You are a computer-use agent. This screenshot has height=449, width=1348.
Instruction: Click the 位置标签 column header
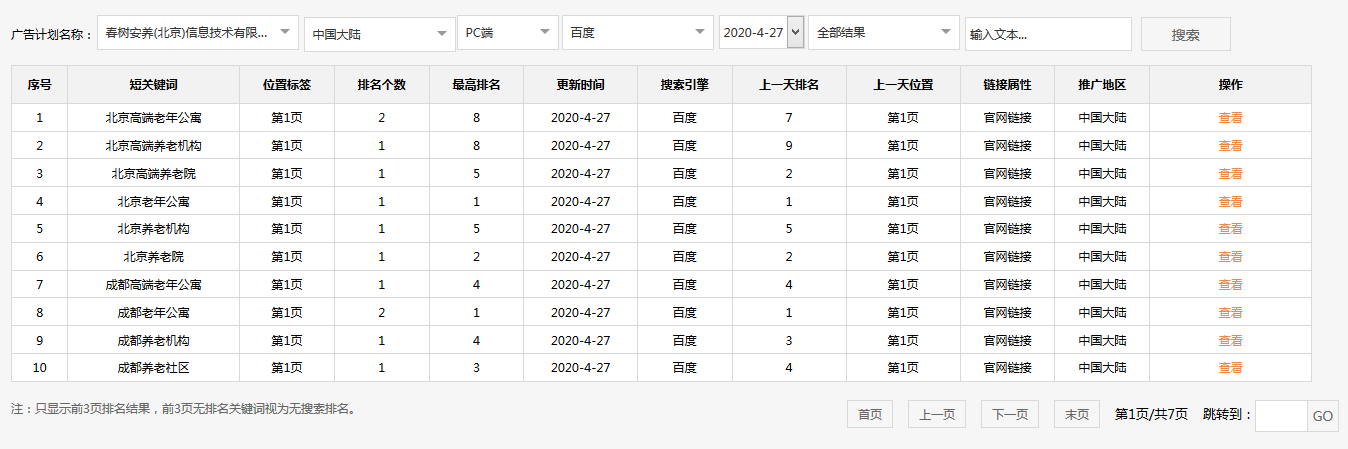287,85
